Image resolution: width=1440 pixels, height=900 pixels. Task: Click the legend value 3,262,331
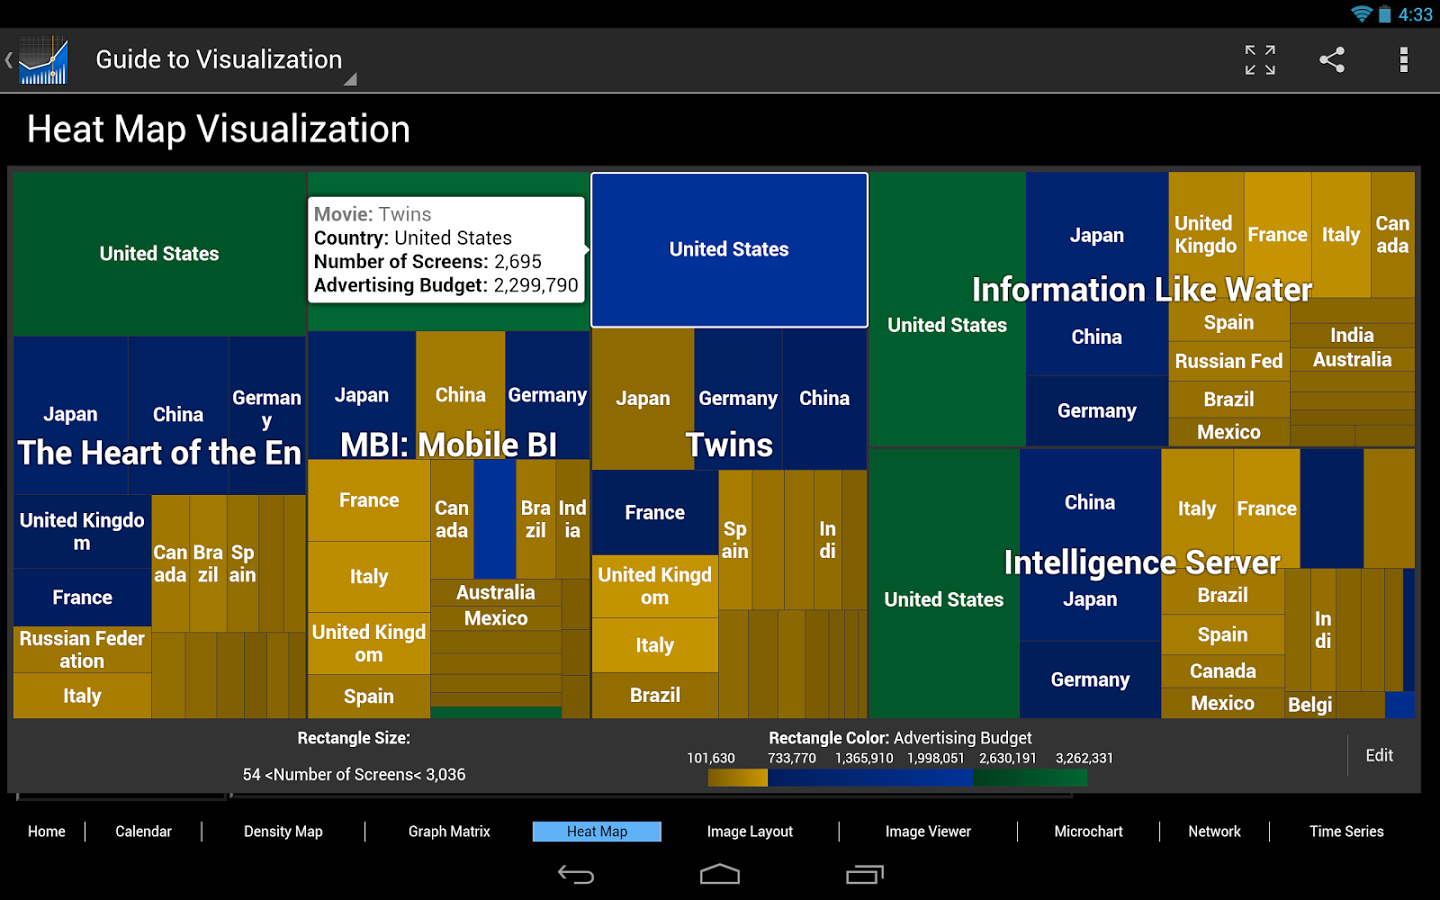tap(1084, 758)
